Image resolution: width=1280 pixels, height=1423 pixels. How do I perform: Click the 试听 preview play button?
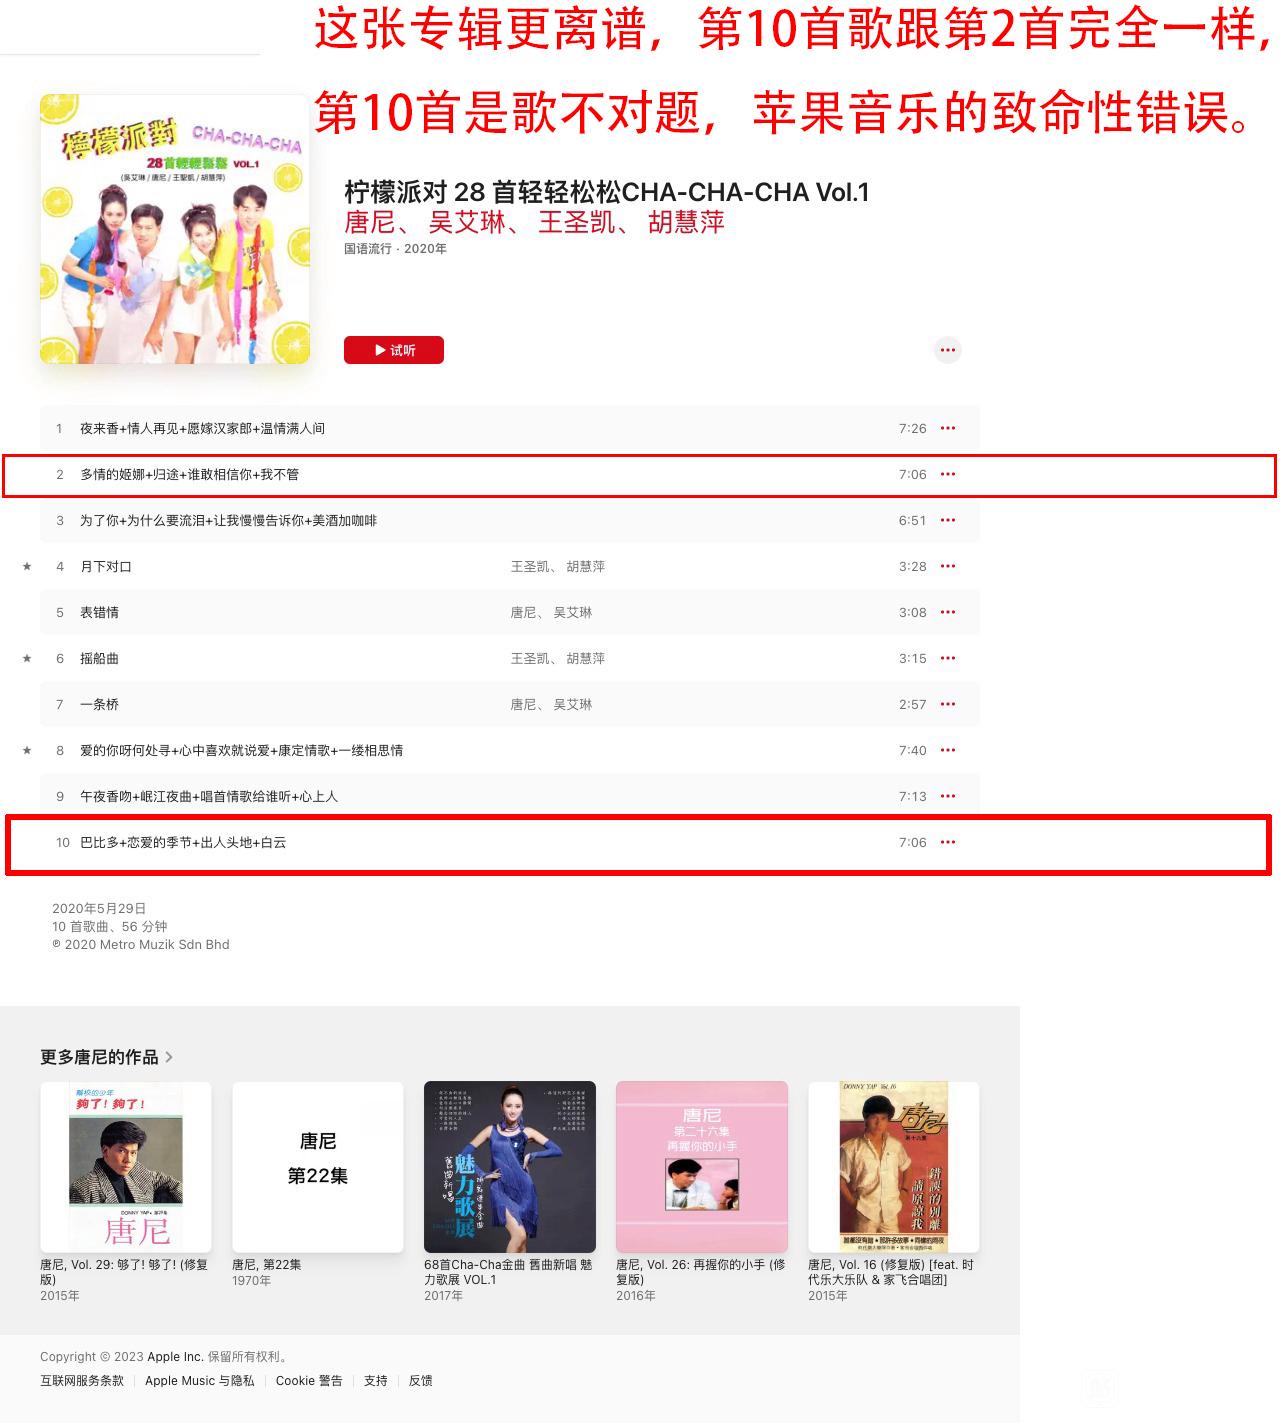click(394, 350)
